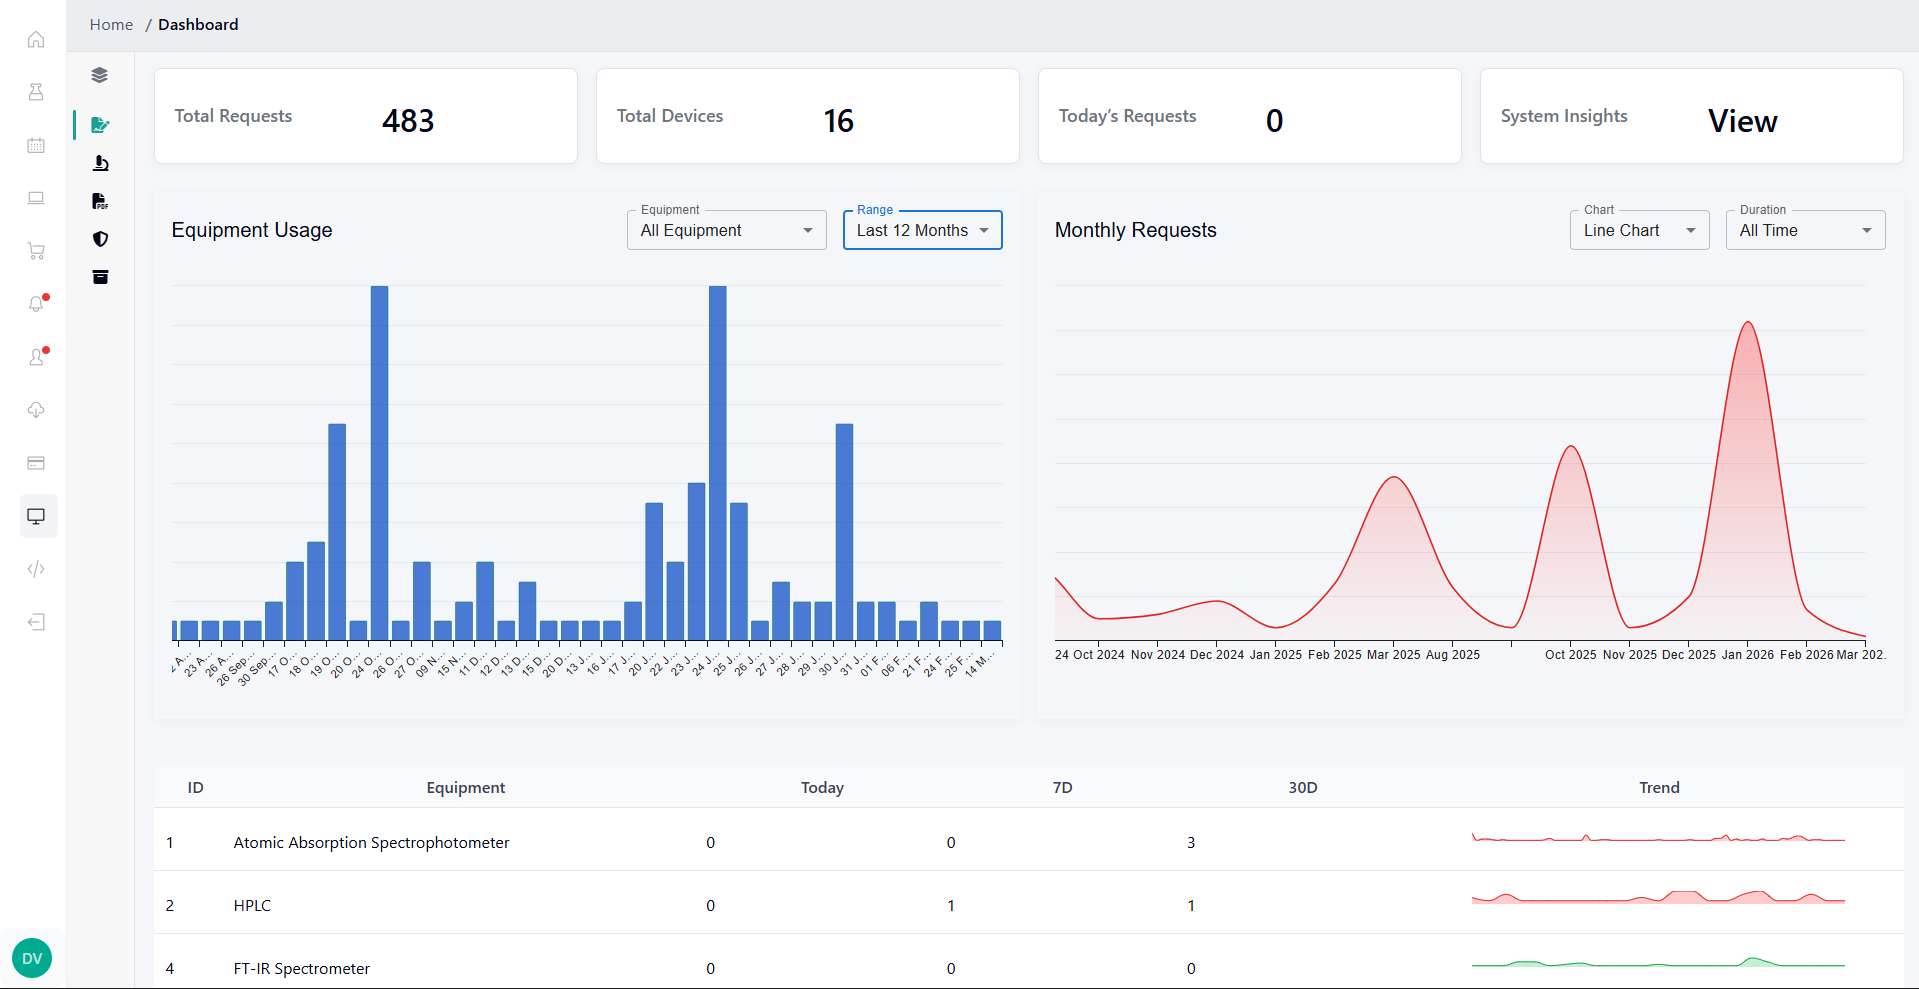Open the PDF file icon
This screenshot has height=989, width=1919.
(x=100, y=201)
